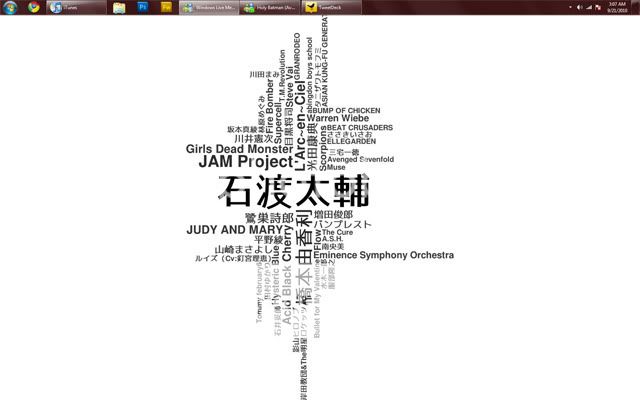This screenshot has width=640, height=400.
Task: Show hidden system tray icons arrow
Action: pyautogui.click(x=570, y=7)
